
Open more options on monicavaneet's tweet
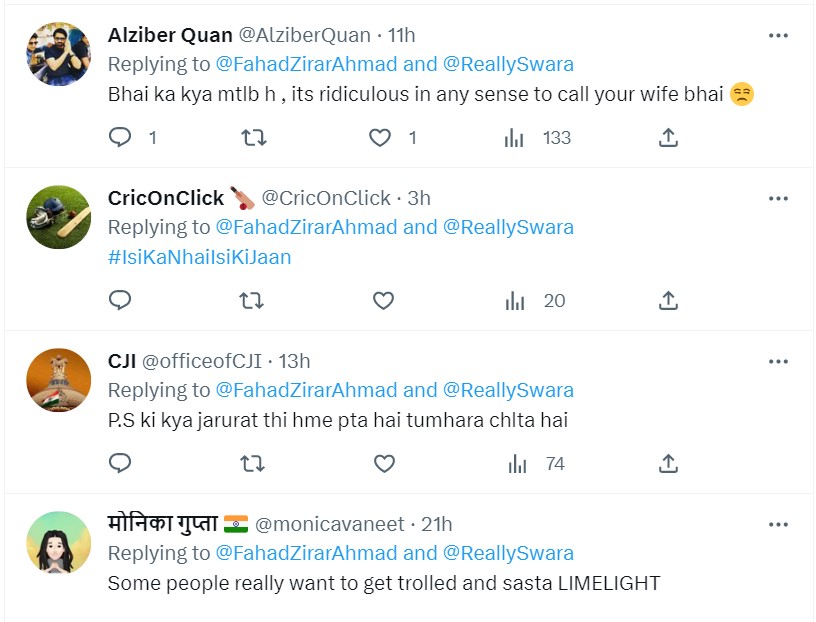point(778,524)
